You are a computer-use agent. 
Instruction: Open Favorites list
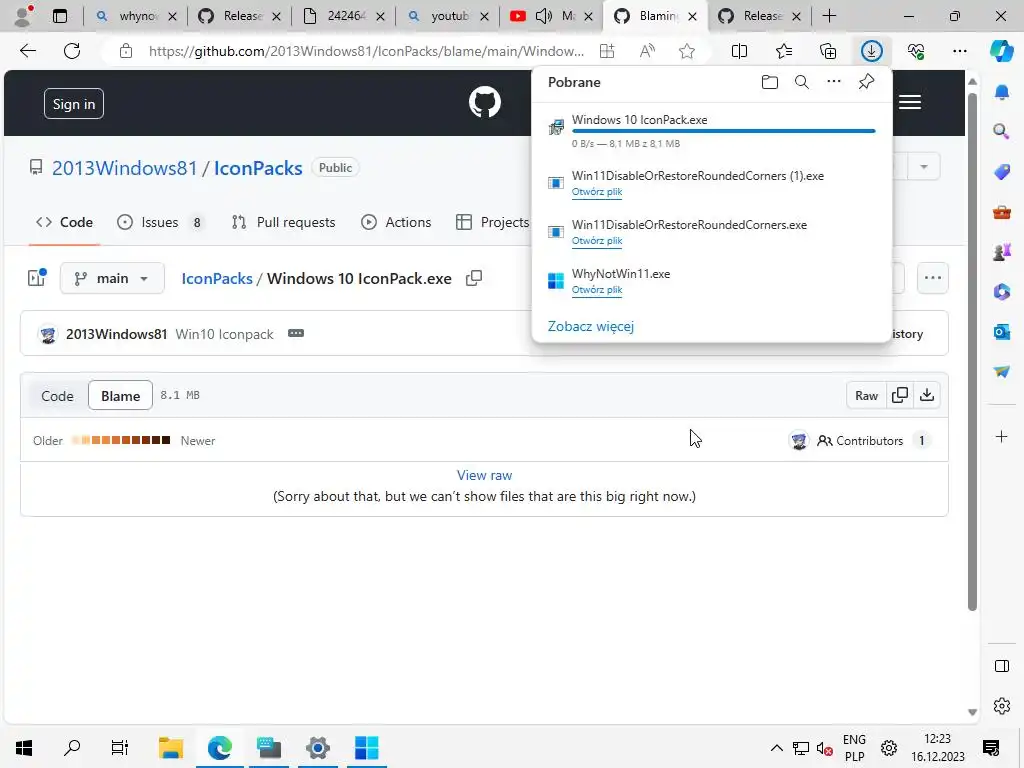(784, 51)
